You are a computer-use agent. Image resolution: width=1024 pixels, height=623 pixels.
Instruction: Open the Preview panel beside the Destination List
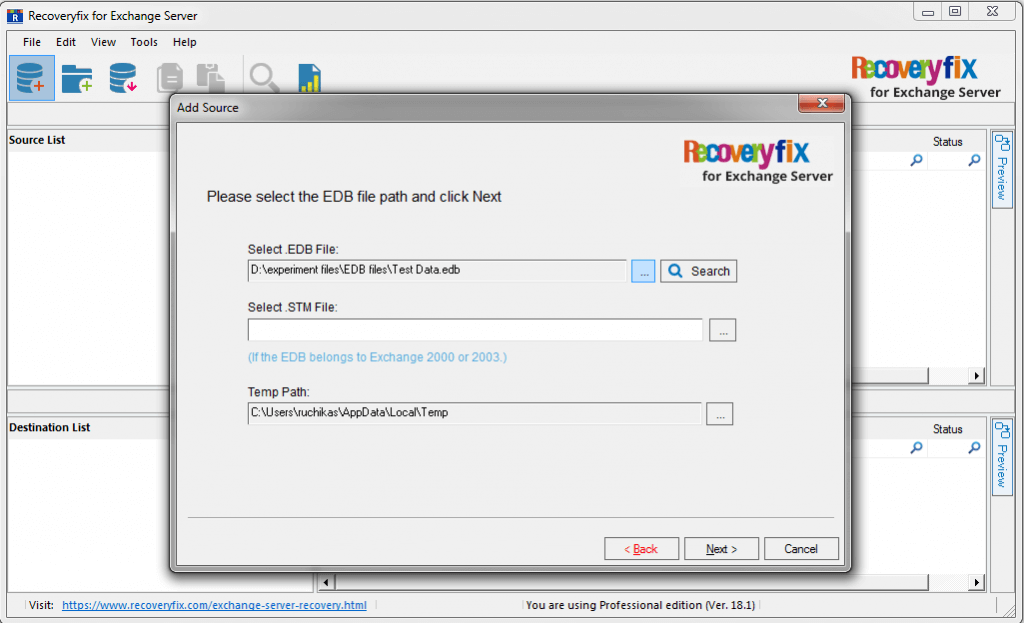click(1002, 458)
